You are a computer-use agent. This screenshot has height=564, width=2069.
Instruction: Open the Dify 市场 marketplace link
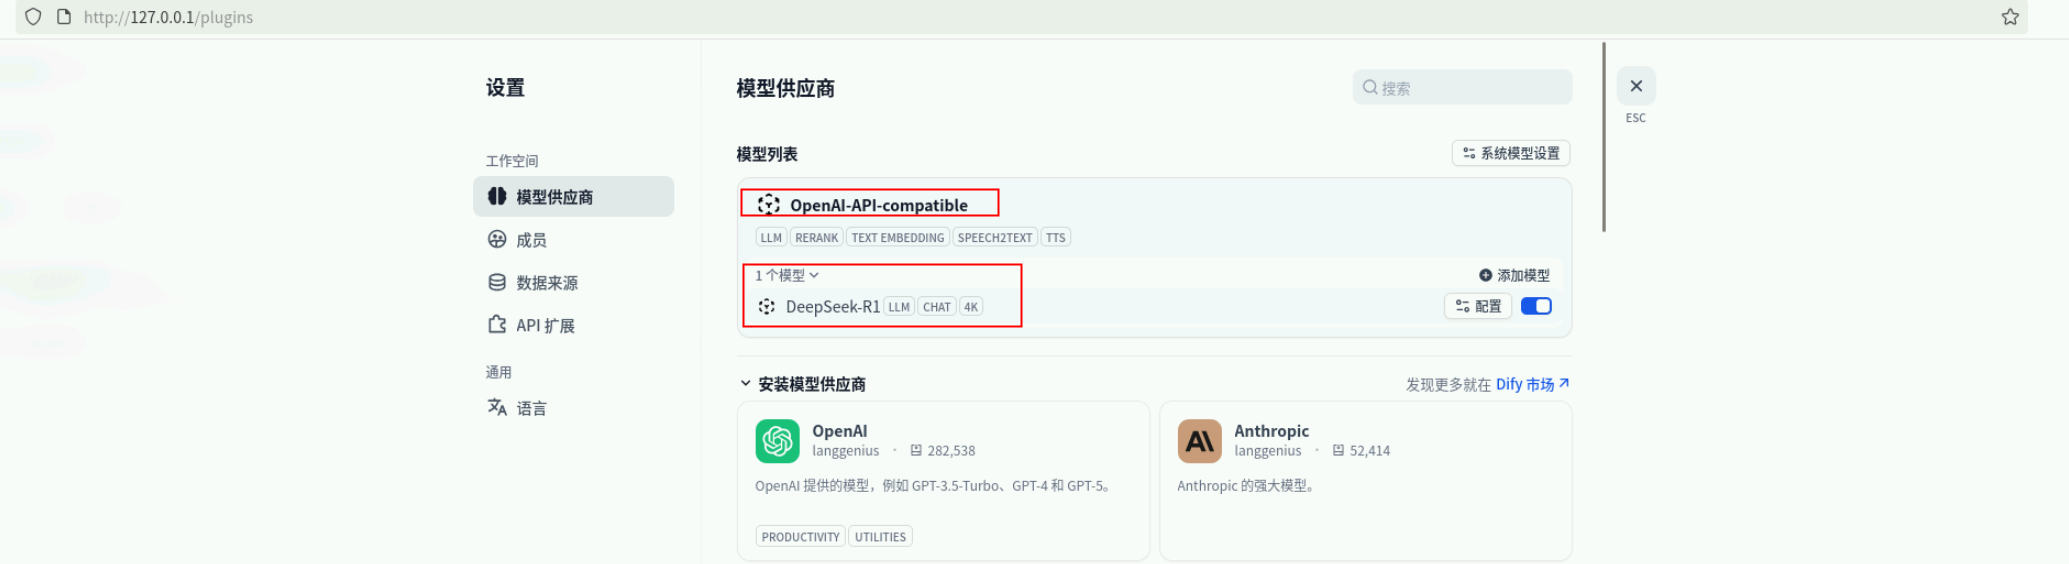1533,384
